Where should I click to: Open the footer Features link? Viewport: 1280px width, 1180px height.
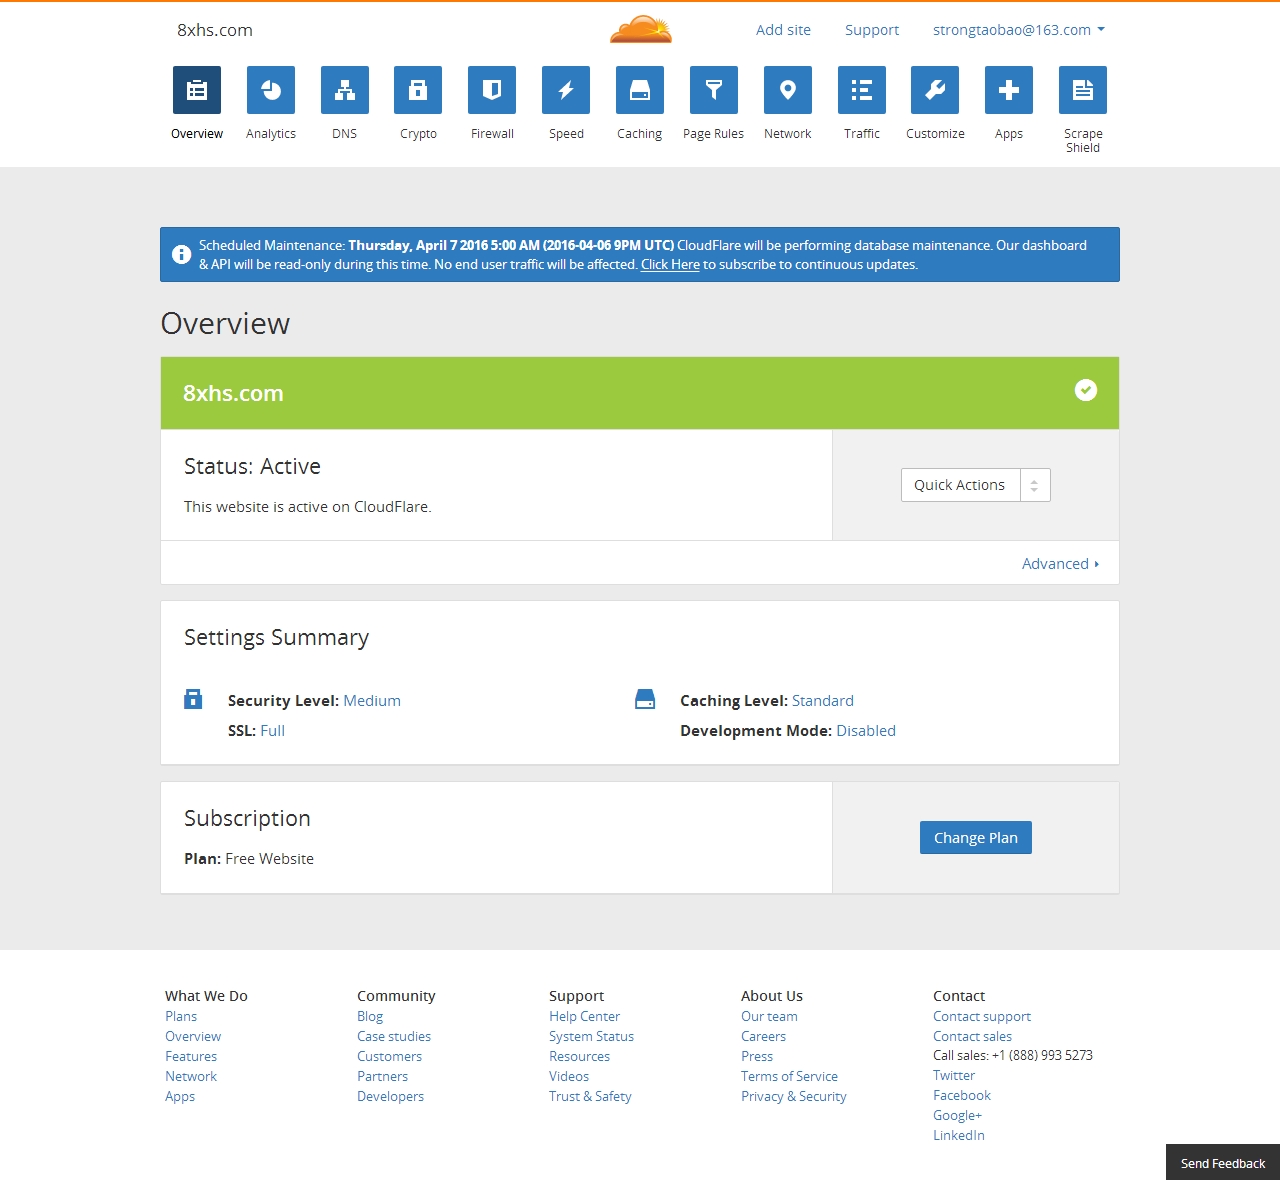click(191, 1056)
